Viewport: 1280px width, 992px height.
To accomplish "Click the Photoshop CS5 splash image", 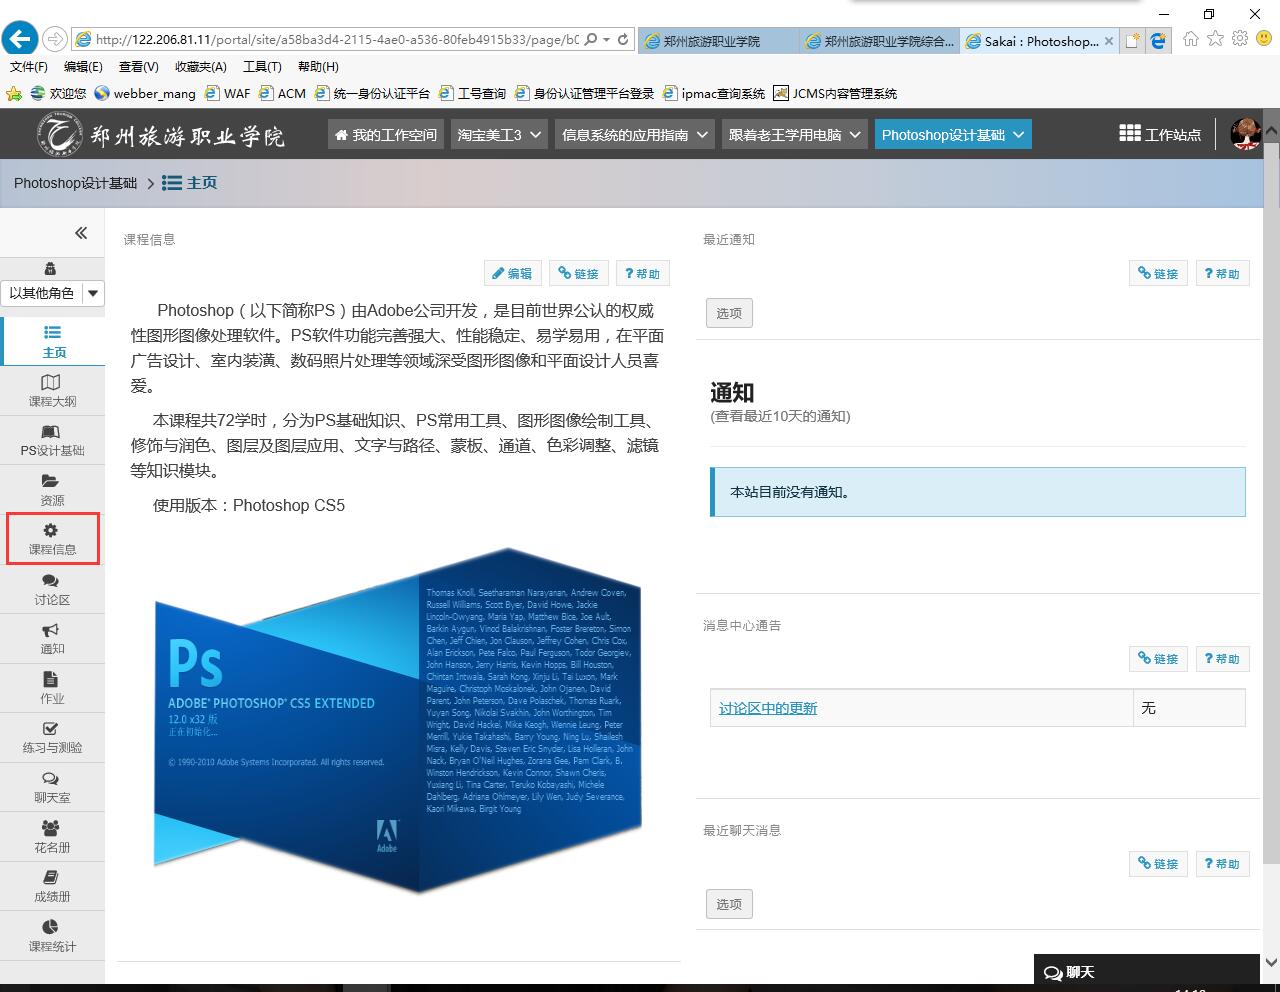I will [x=398, y=720].
